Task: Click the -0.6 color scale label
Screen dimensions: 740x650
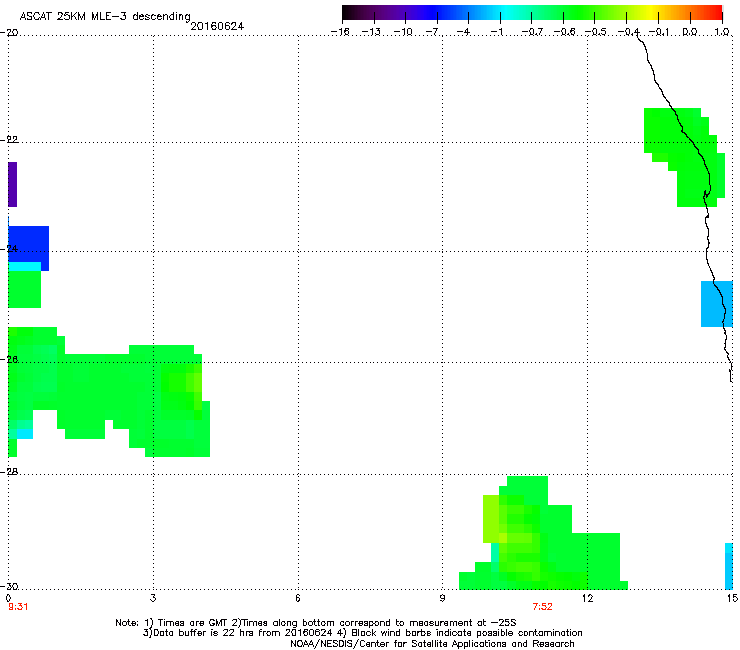Action: tap(564, 32)
